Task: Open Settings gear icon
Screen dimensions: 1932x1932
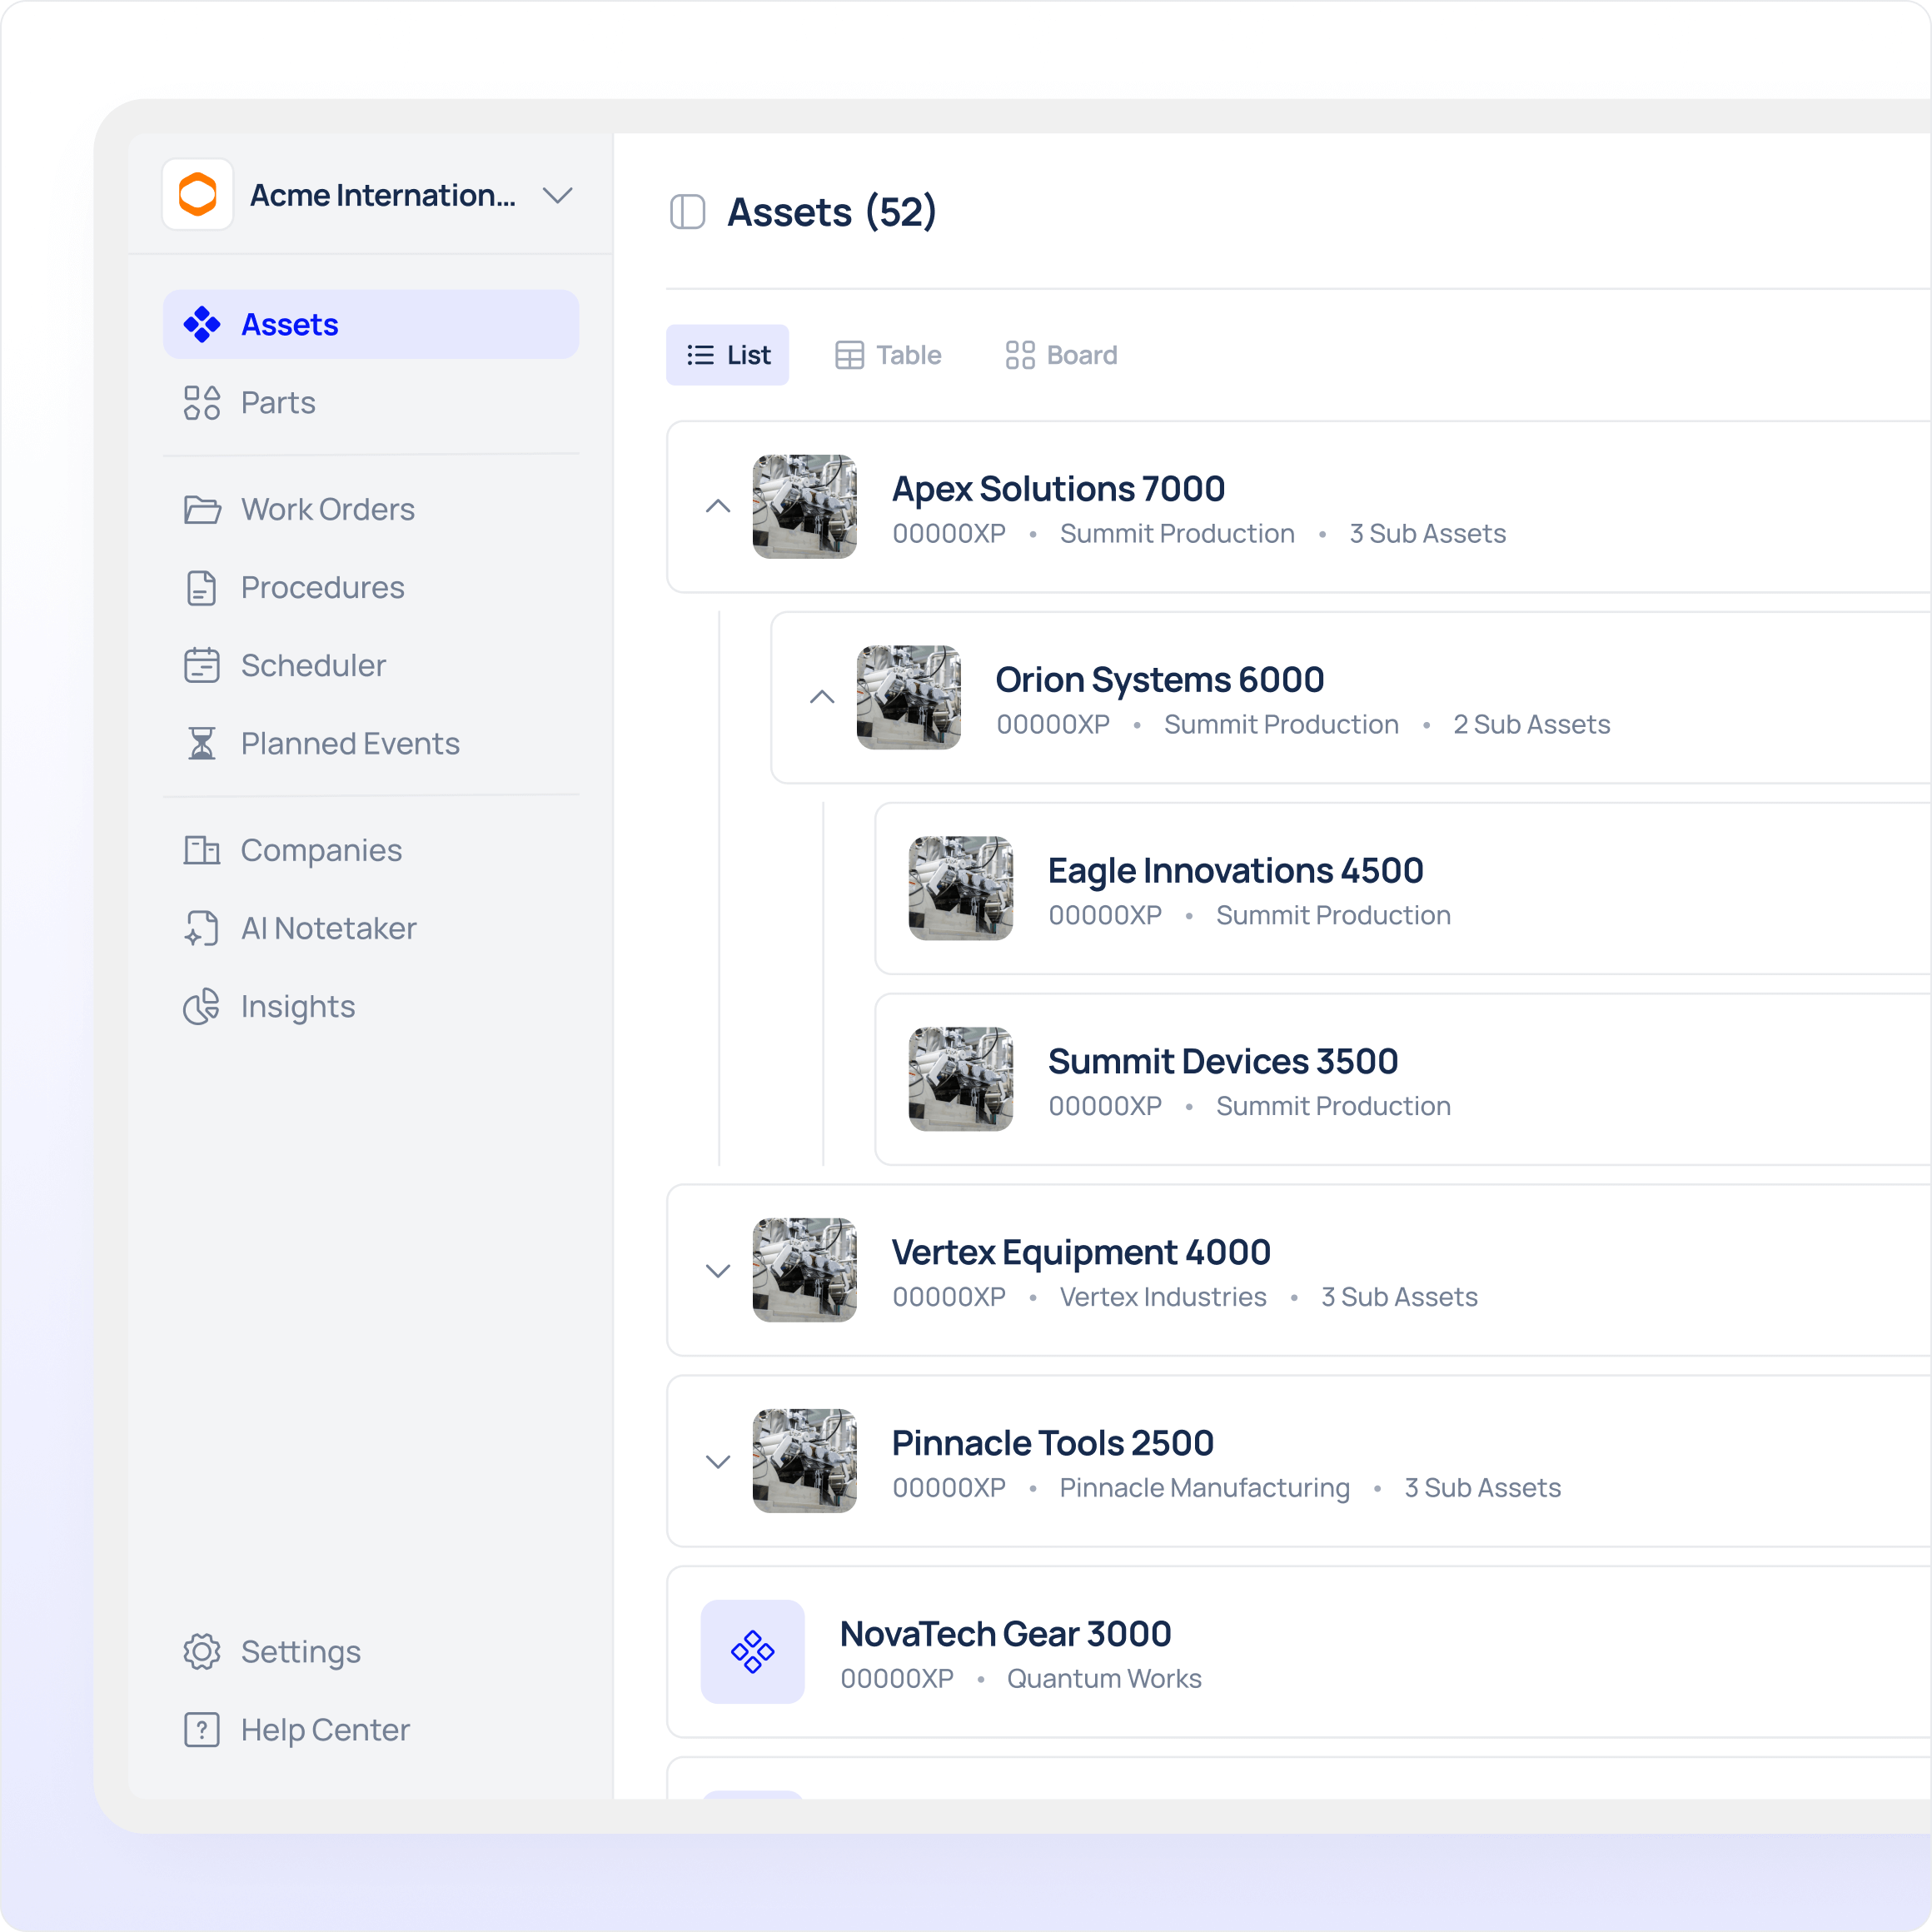Action: point(201,1652)
